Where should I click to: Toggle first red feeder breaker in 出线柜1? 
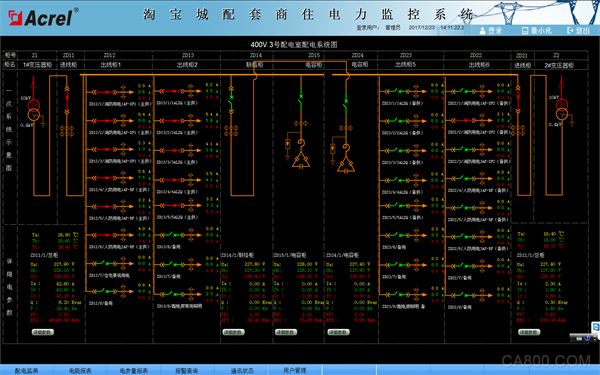point(103,92)
